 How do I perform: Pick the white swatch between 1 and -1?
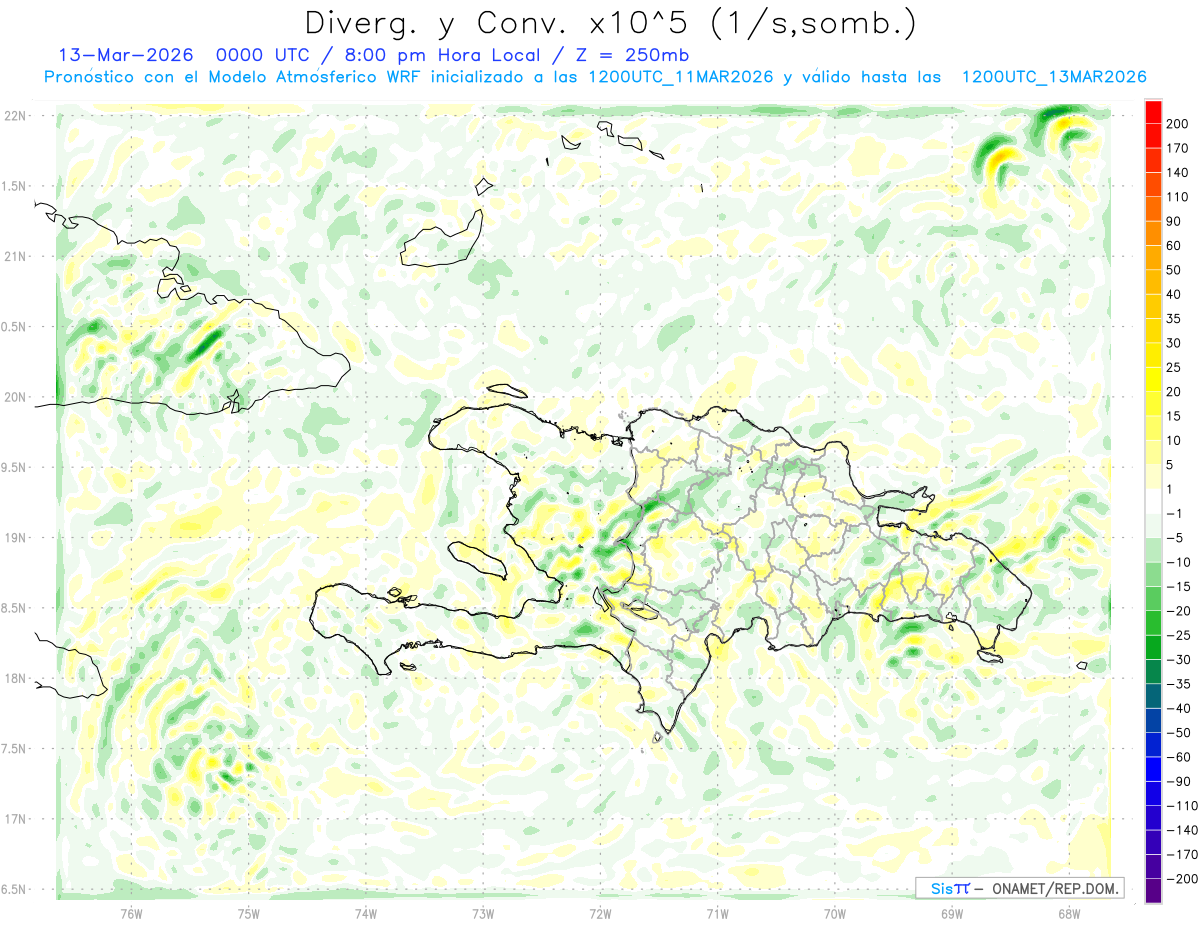tap(1153, 501)
